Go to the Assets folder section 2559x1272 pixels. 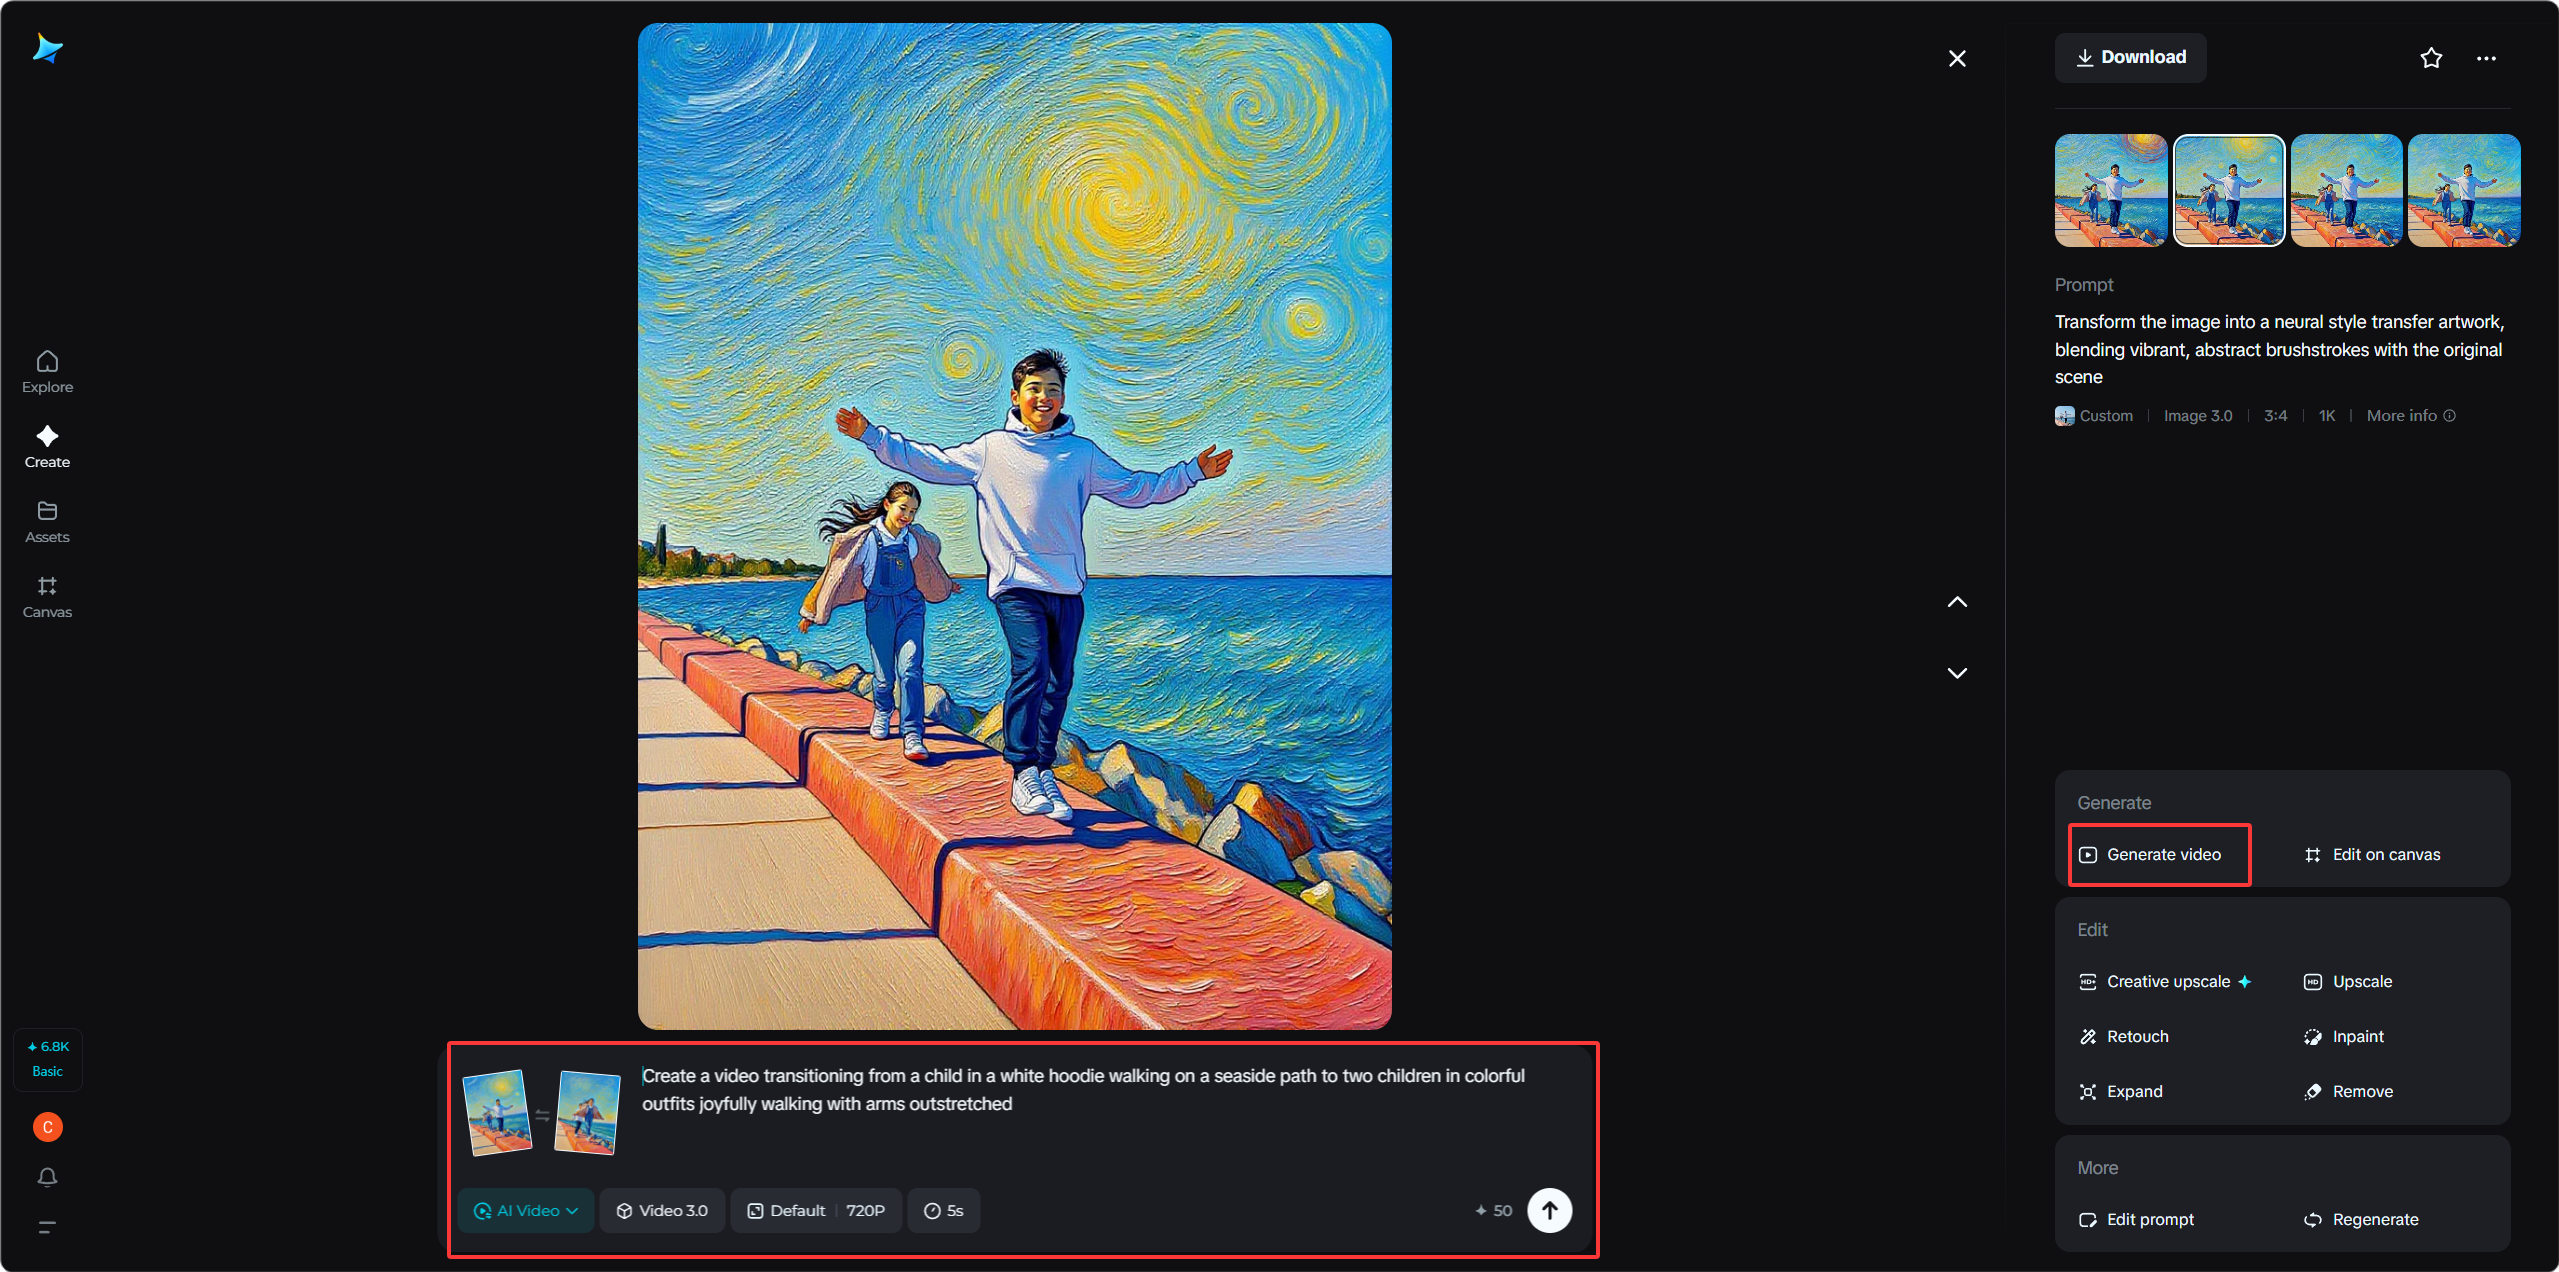click(47, 522)
